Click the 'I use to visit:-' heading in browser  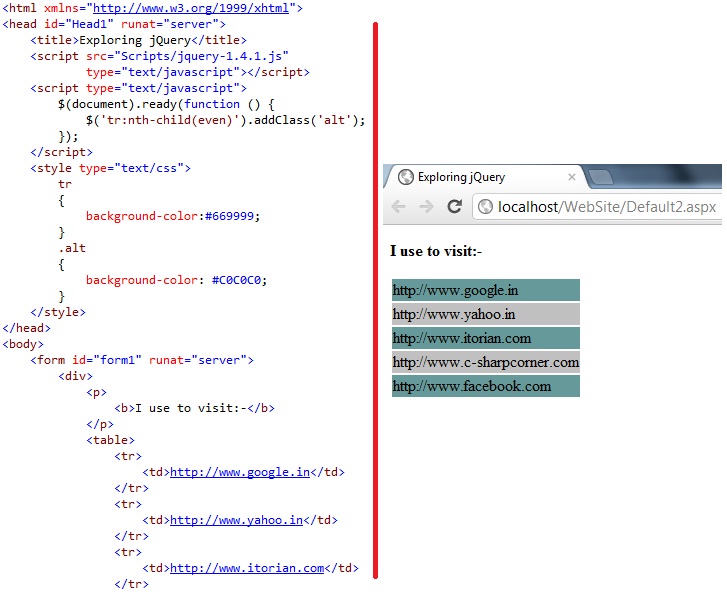436,251
